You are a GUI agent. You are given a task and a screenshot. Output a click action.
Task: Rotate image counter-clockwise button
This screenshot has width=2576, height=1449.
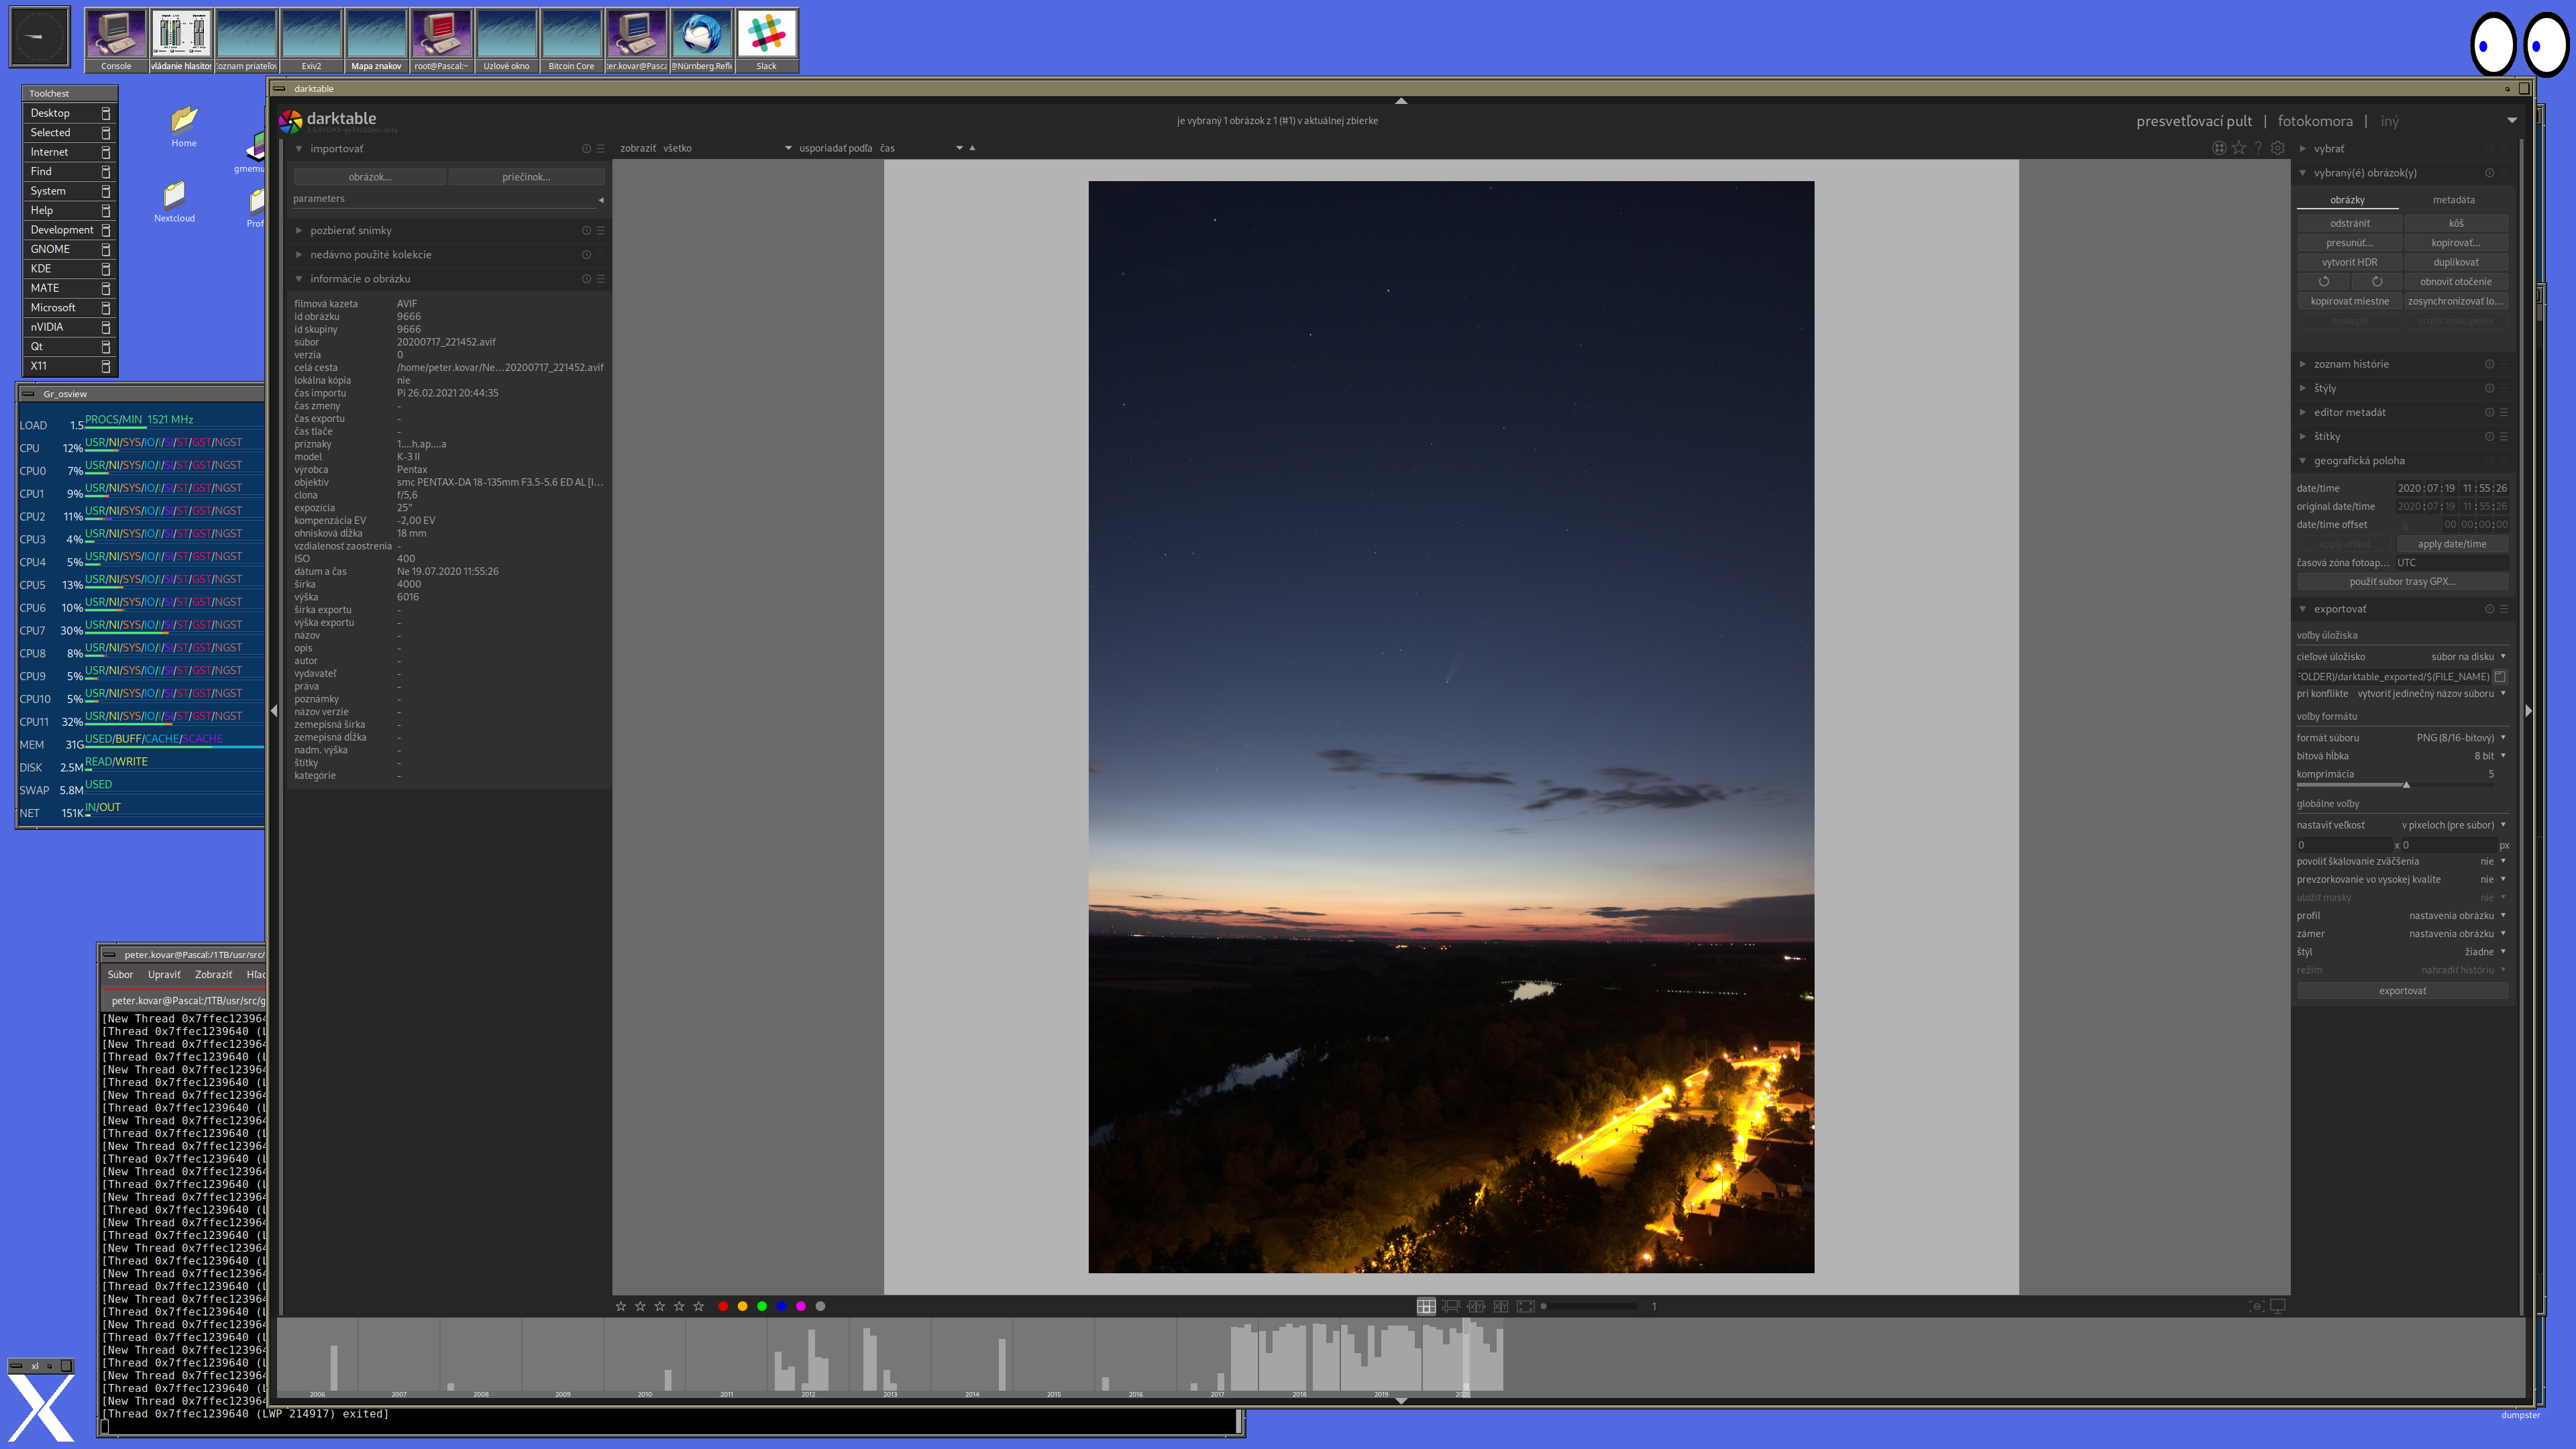[x=2324, y=282]
